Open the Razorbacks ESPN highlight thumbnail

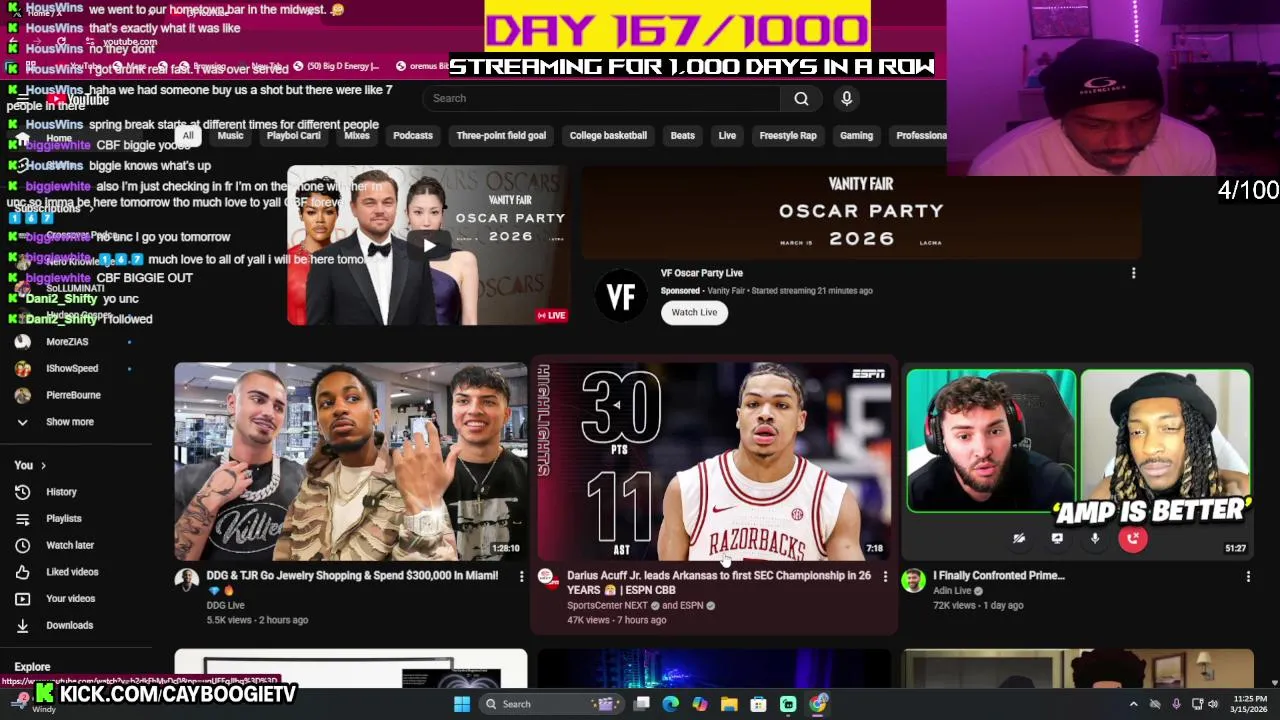pos(713,461)
